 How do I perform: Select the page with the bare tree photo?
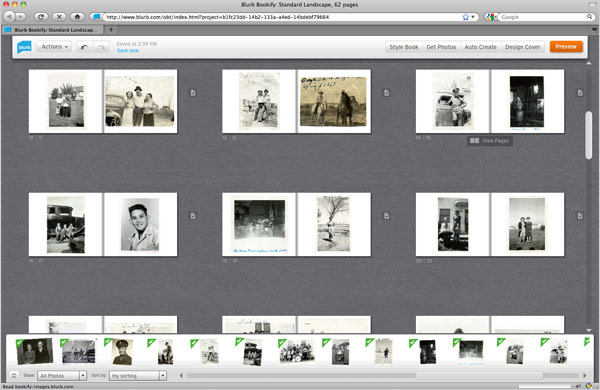click(x=334, y=224)
